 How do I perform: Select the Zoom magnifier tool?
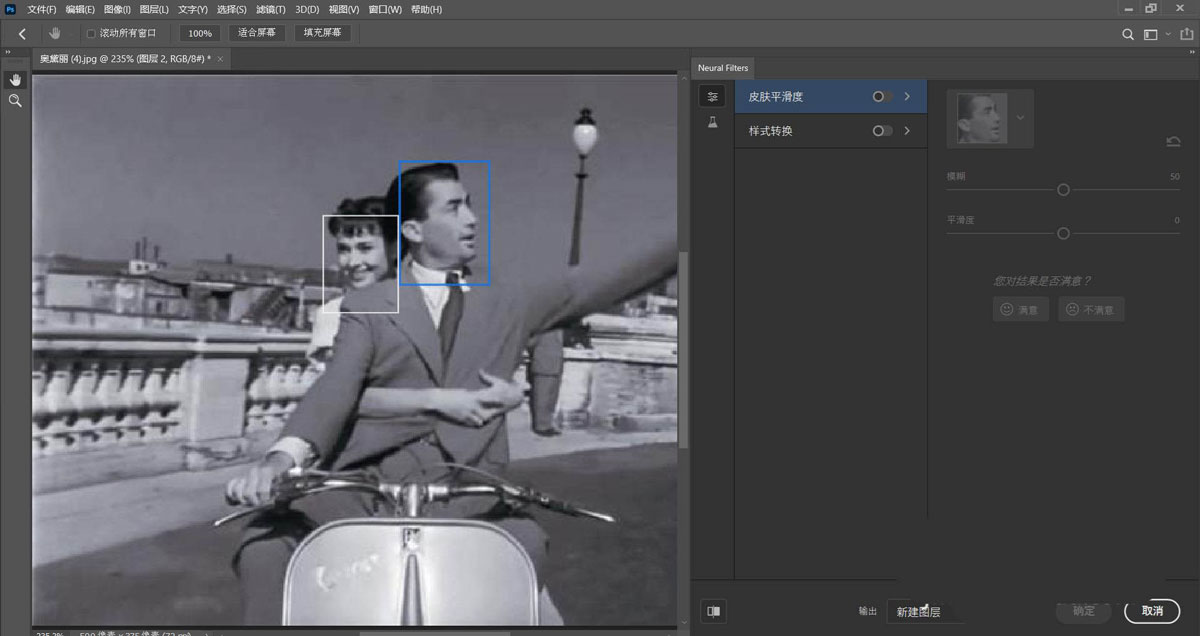click(x=15, y=101)
